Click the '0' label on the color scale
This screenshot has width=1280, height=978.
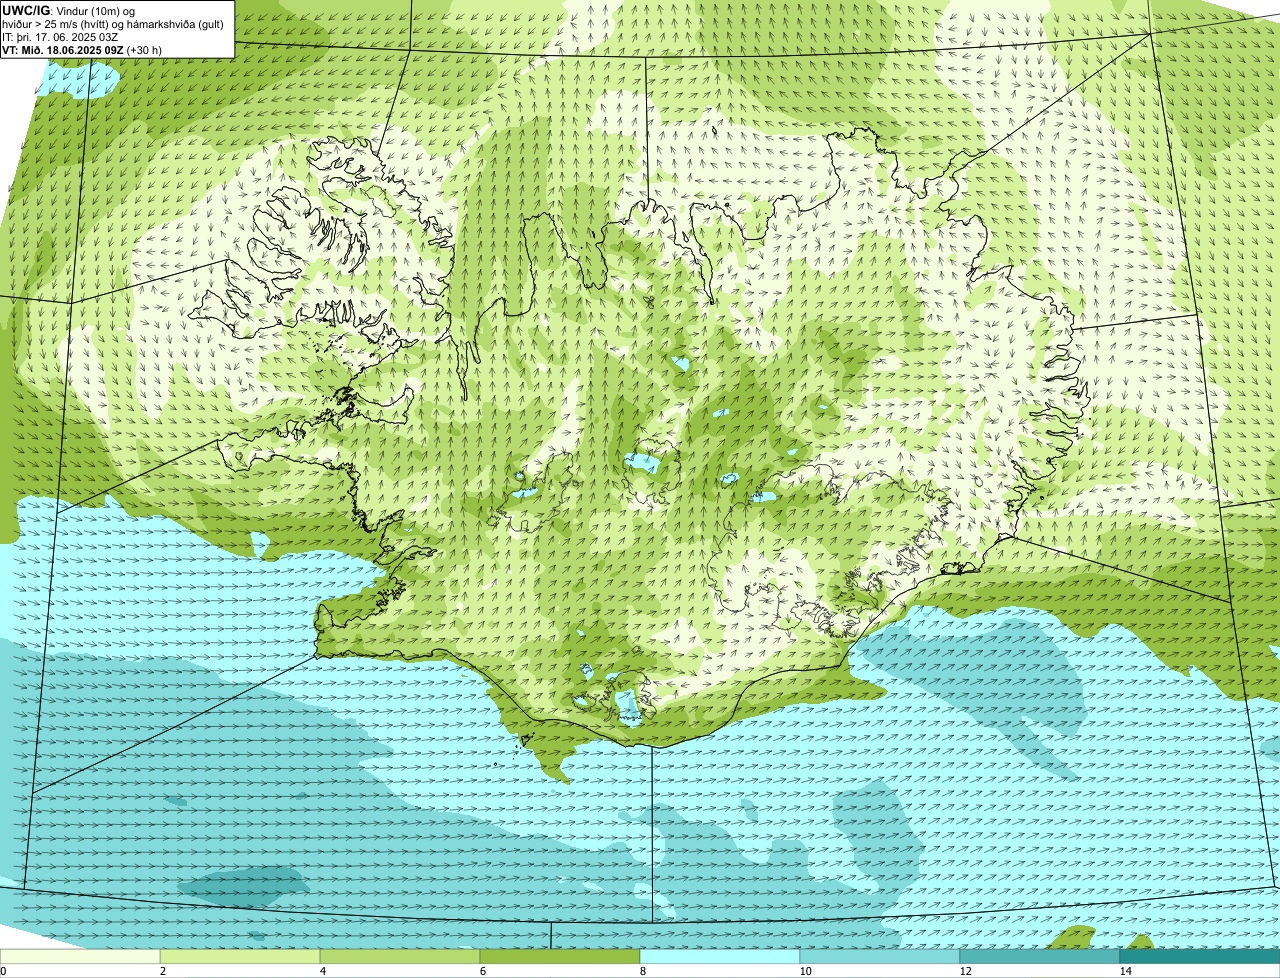click(3, 971)
